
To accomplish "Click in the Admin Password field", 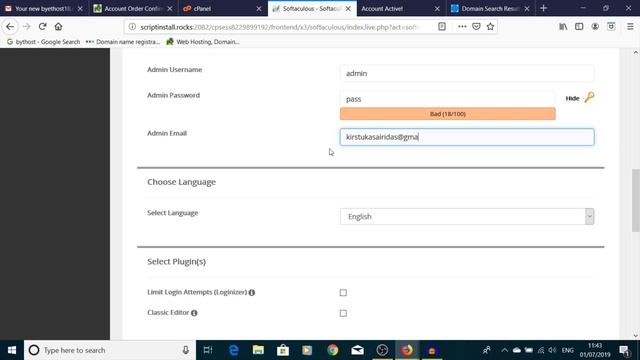I will pos(448,99).
